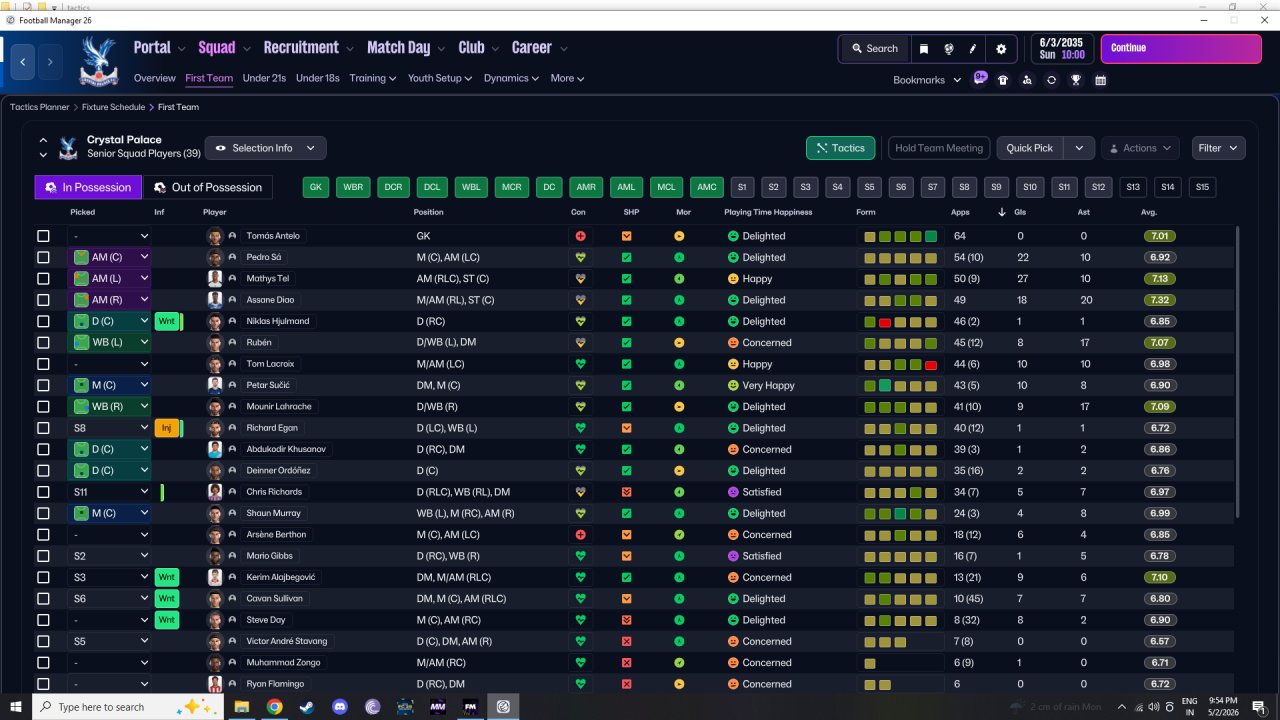The height and width of the screenshot is (720, 1280).
Task: Click the trophy icon
Action: pyautogui.click(x=1076, y=80)
